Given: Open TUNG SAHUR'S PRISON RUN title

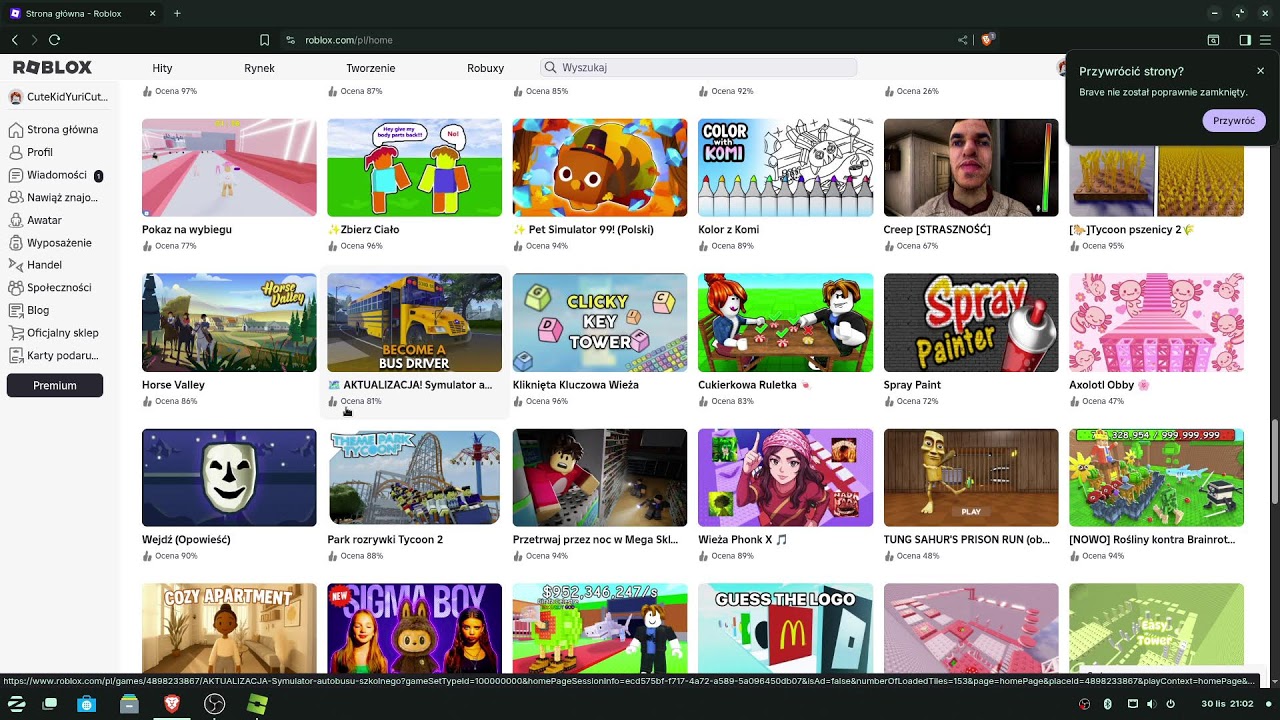Looking at the screenshot, I should tap(967, 539).
